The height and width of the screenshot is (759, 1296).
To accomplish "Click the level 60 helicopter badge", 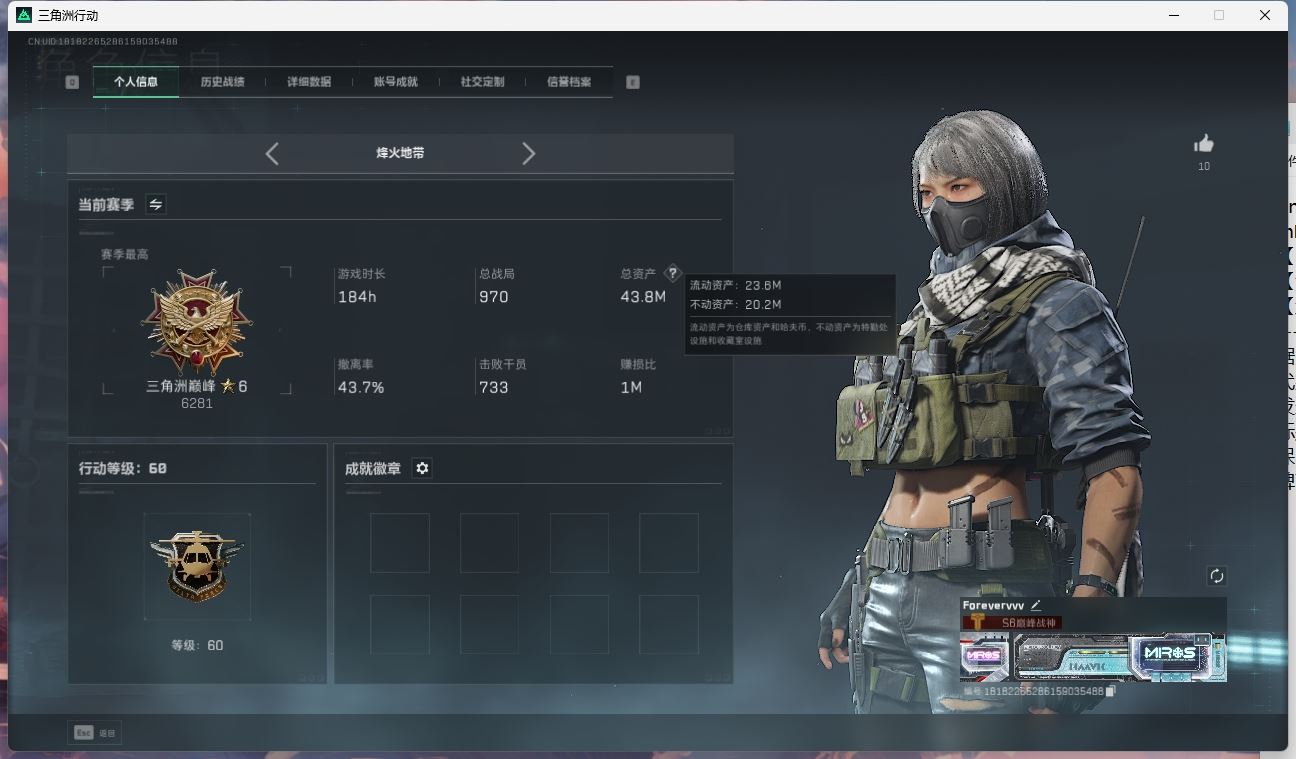I will pos(197,565).
